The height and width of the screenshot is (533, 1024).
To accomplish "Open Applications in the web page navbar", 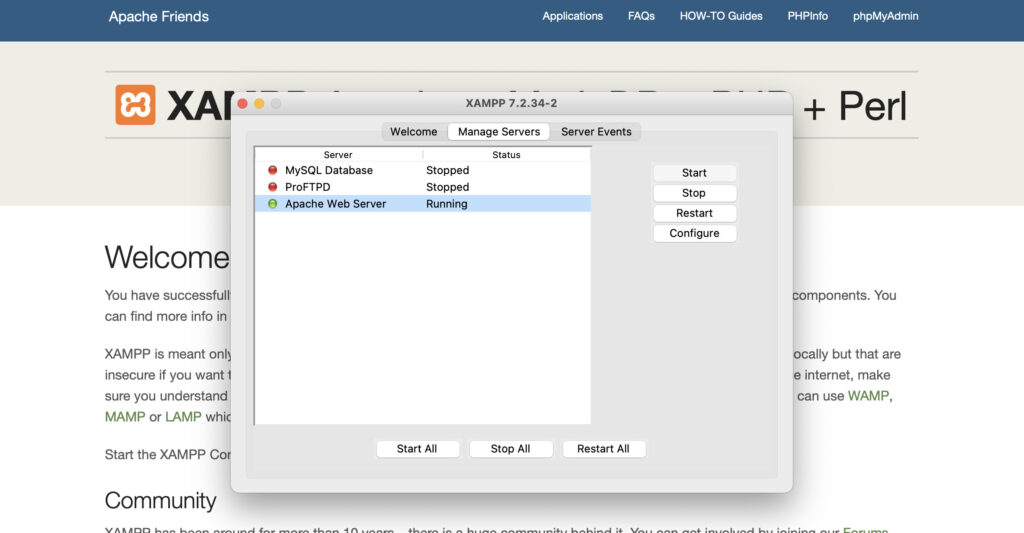I will tap(572, 16).
